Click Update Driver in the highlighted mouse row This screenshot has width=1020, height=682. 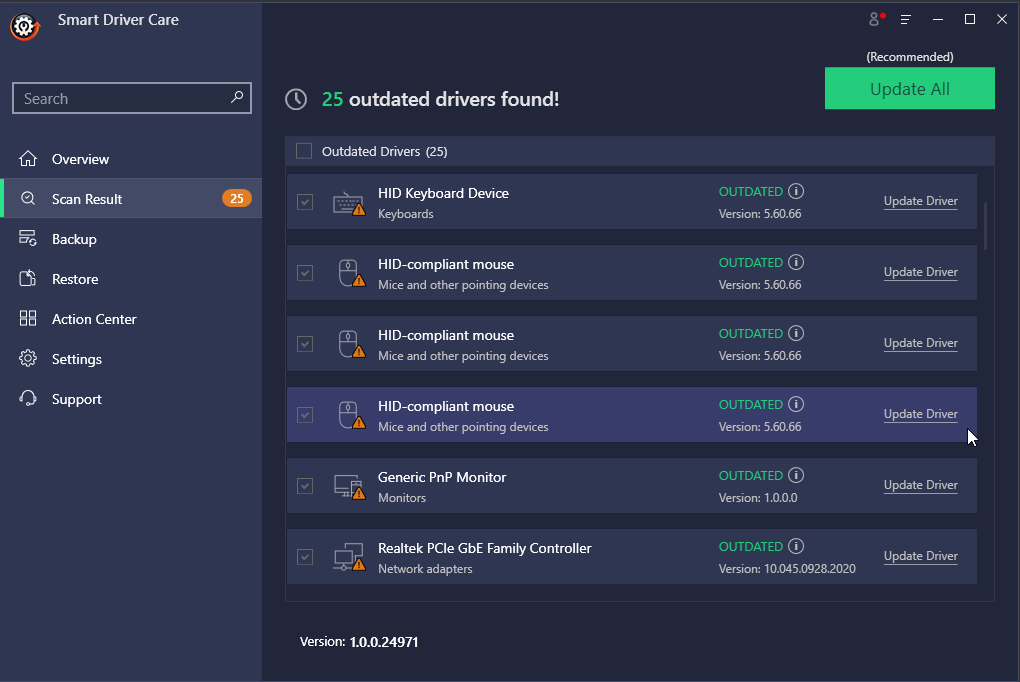(920, 414)
